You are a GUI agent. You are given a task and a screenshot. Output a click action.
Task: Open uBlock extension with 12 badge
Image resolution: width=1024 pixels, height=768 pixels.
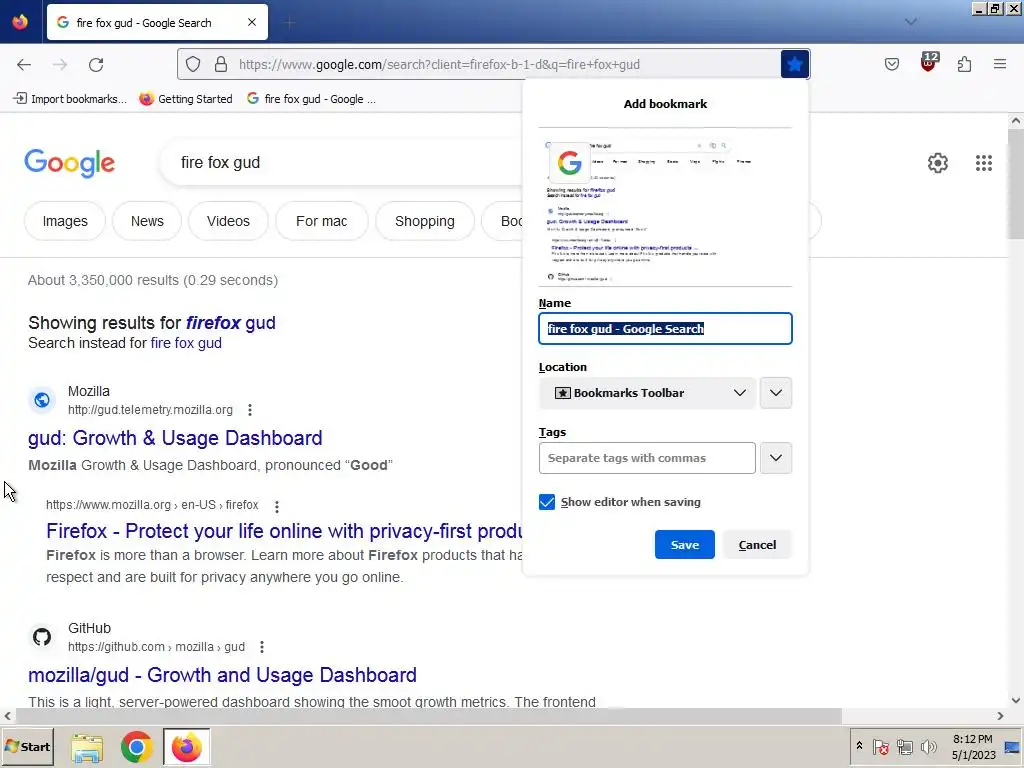[928, 63]
